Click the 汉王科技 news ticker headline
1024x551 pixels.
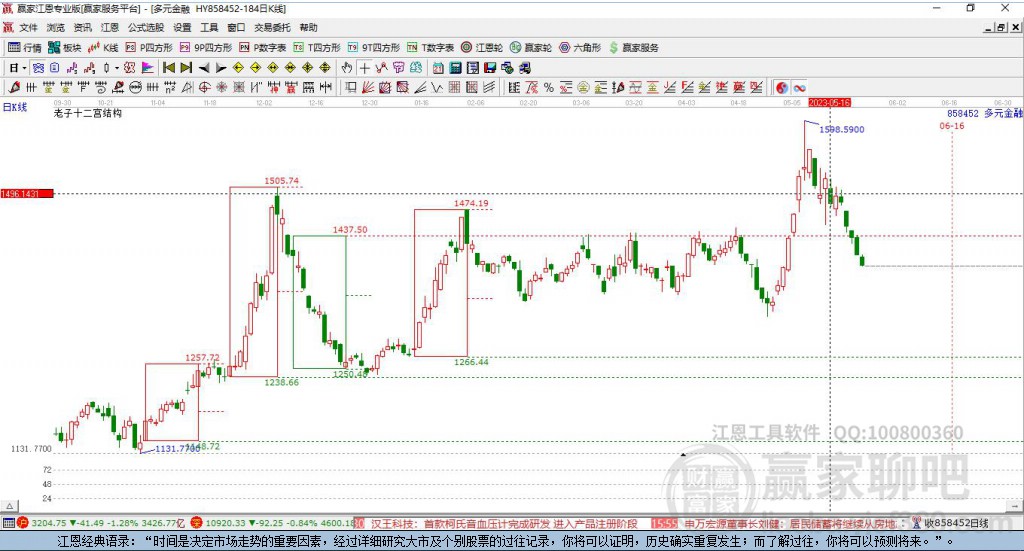[504, 524]
